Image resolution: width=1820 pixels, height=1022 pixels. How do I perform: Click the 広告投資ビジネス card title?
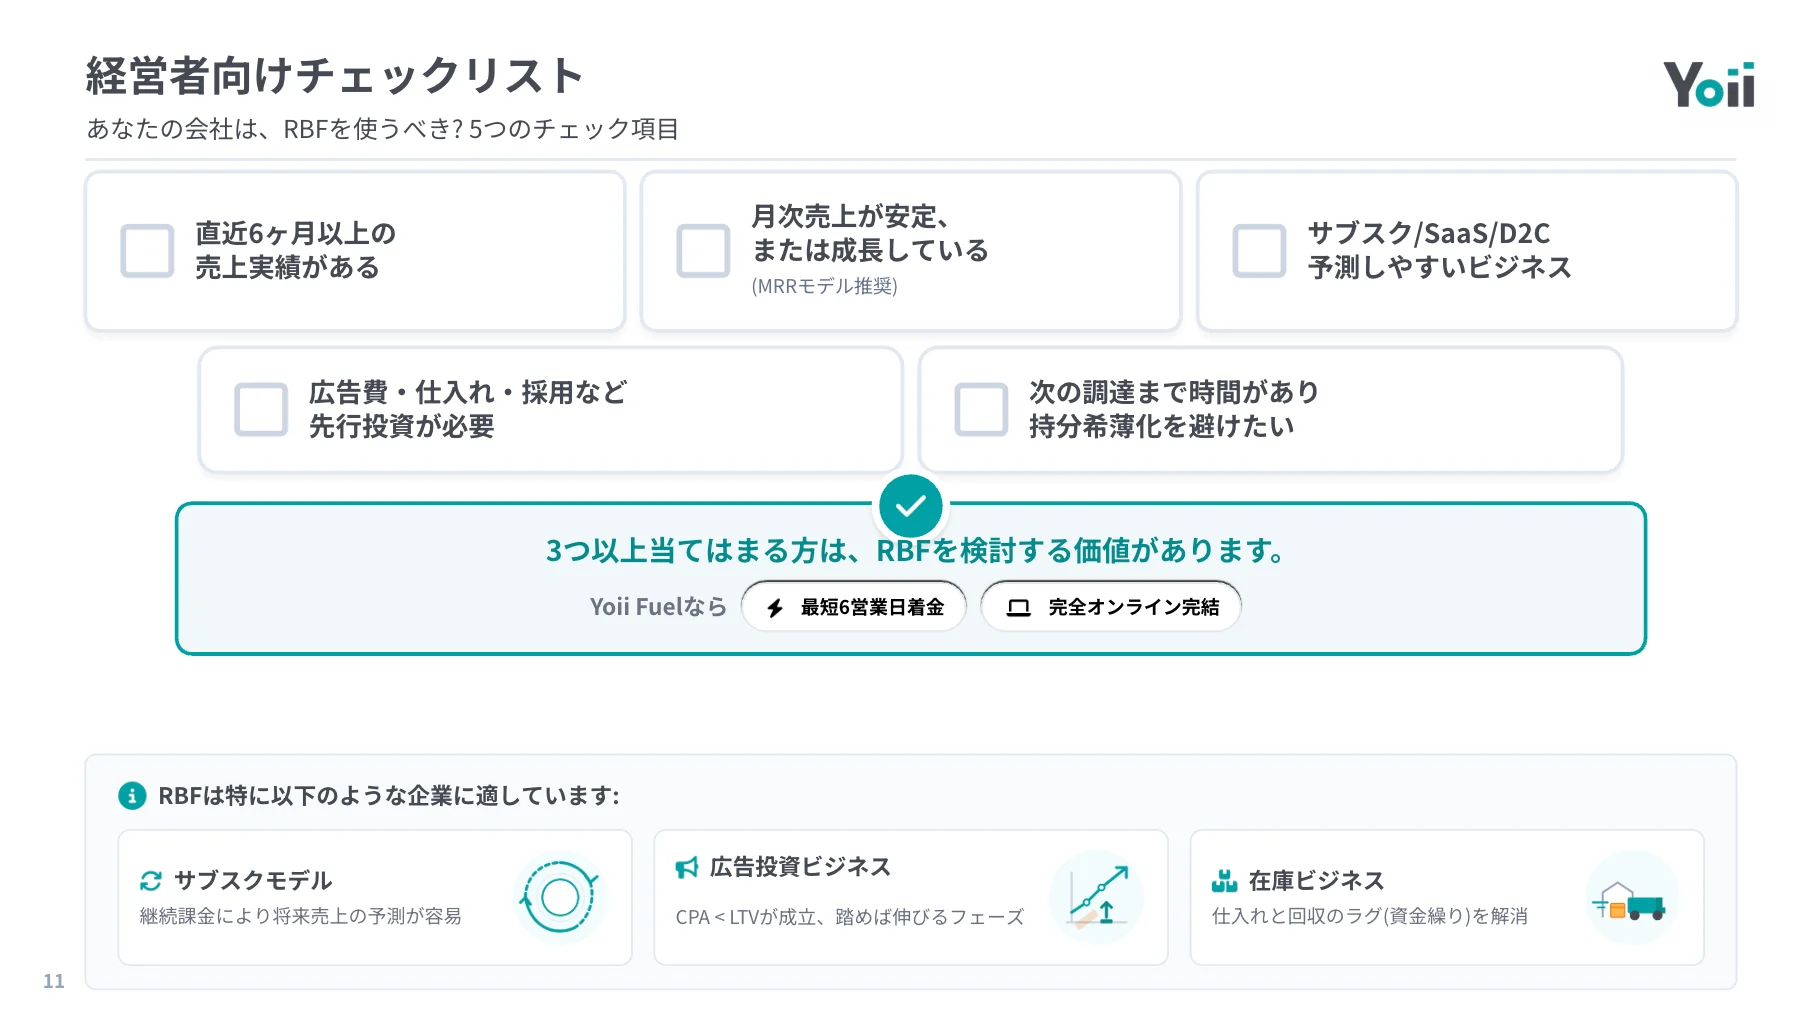[x=800, y=867]
